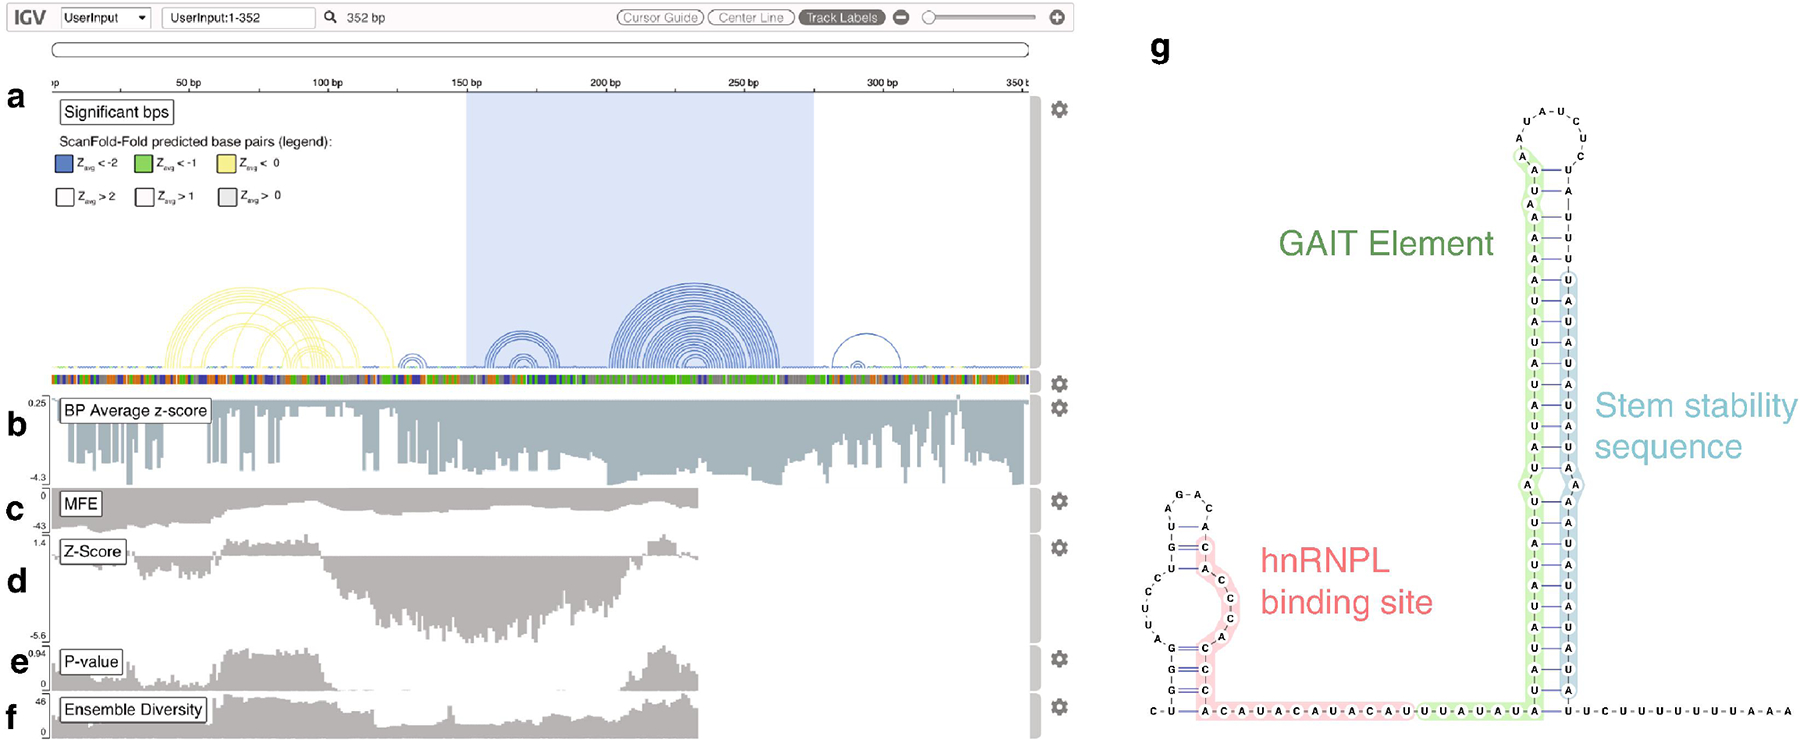Viewport: 1800px width, 740px height.
Task: Click the BP Average z-score track label
Action: point(135,410)
